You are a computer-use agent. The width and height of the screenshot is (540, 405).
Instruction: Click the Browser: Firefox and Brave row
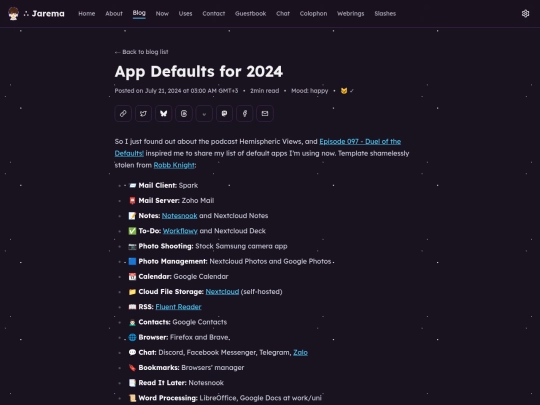179,337
